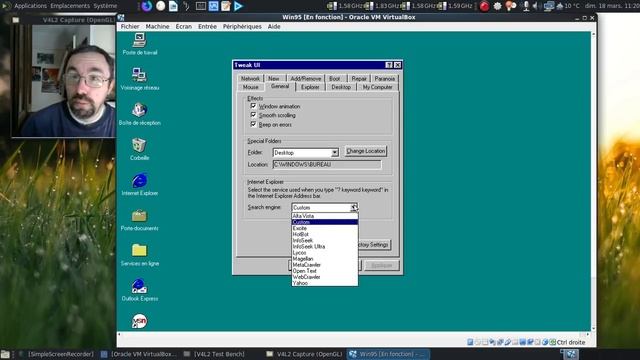Screen dimensions: 640x360
Task: Toggle the Smooth scrolling checkbox
Action: 253,115
